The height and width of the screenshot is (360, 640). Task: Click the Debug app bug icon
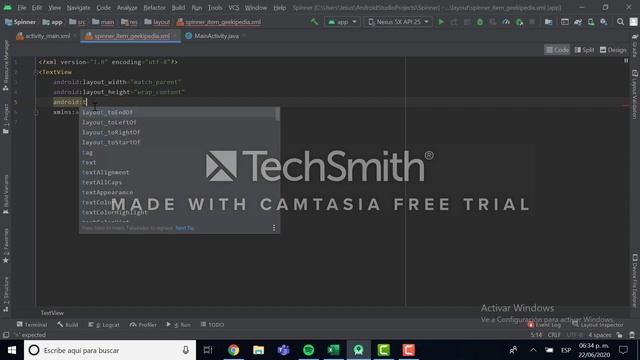coord(480,22)
